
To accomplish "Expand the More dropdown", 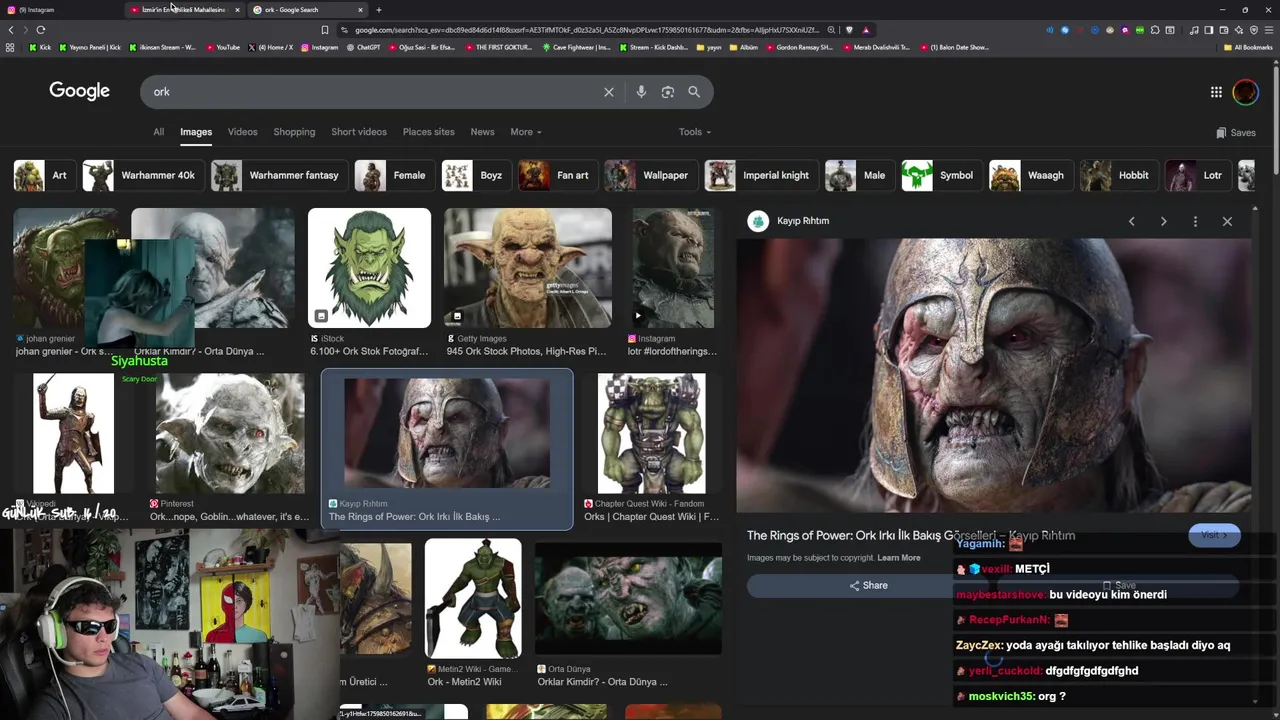I will [x=525, y=132].
